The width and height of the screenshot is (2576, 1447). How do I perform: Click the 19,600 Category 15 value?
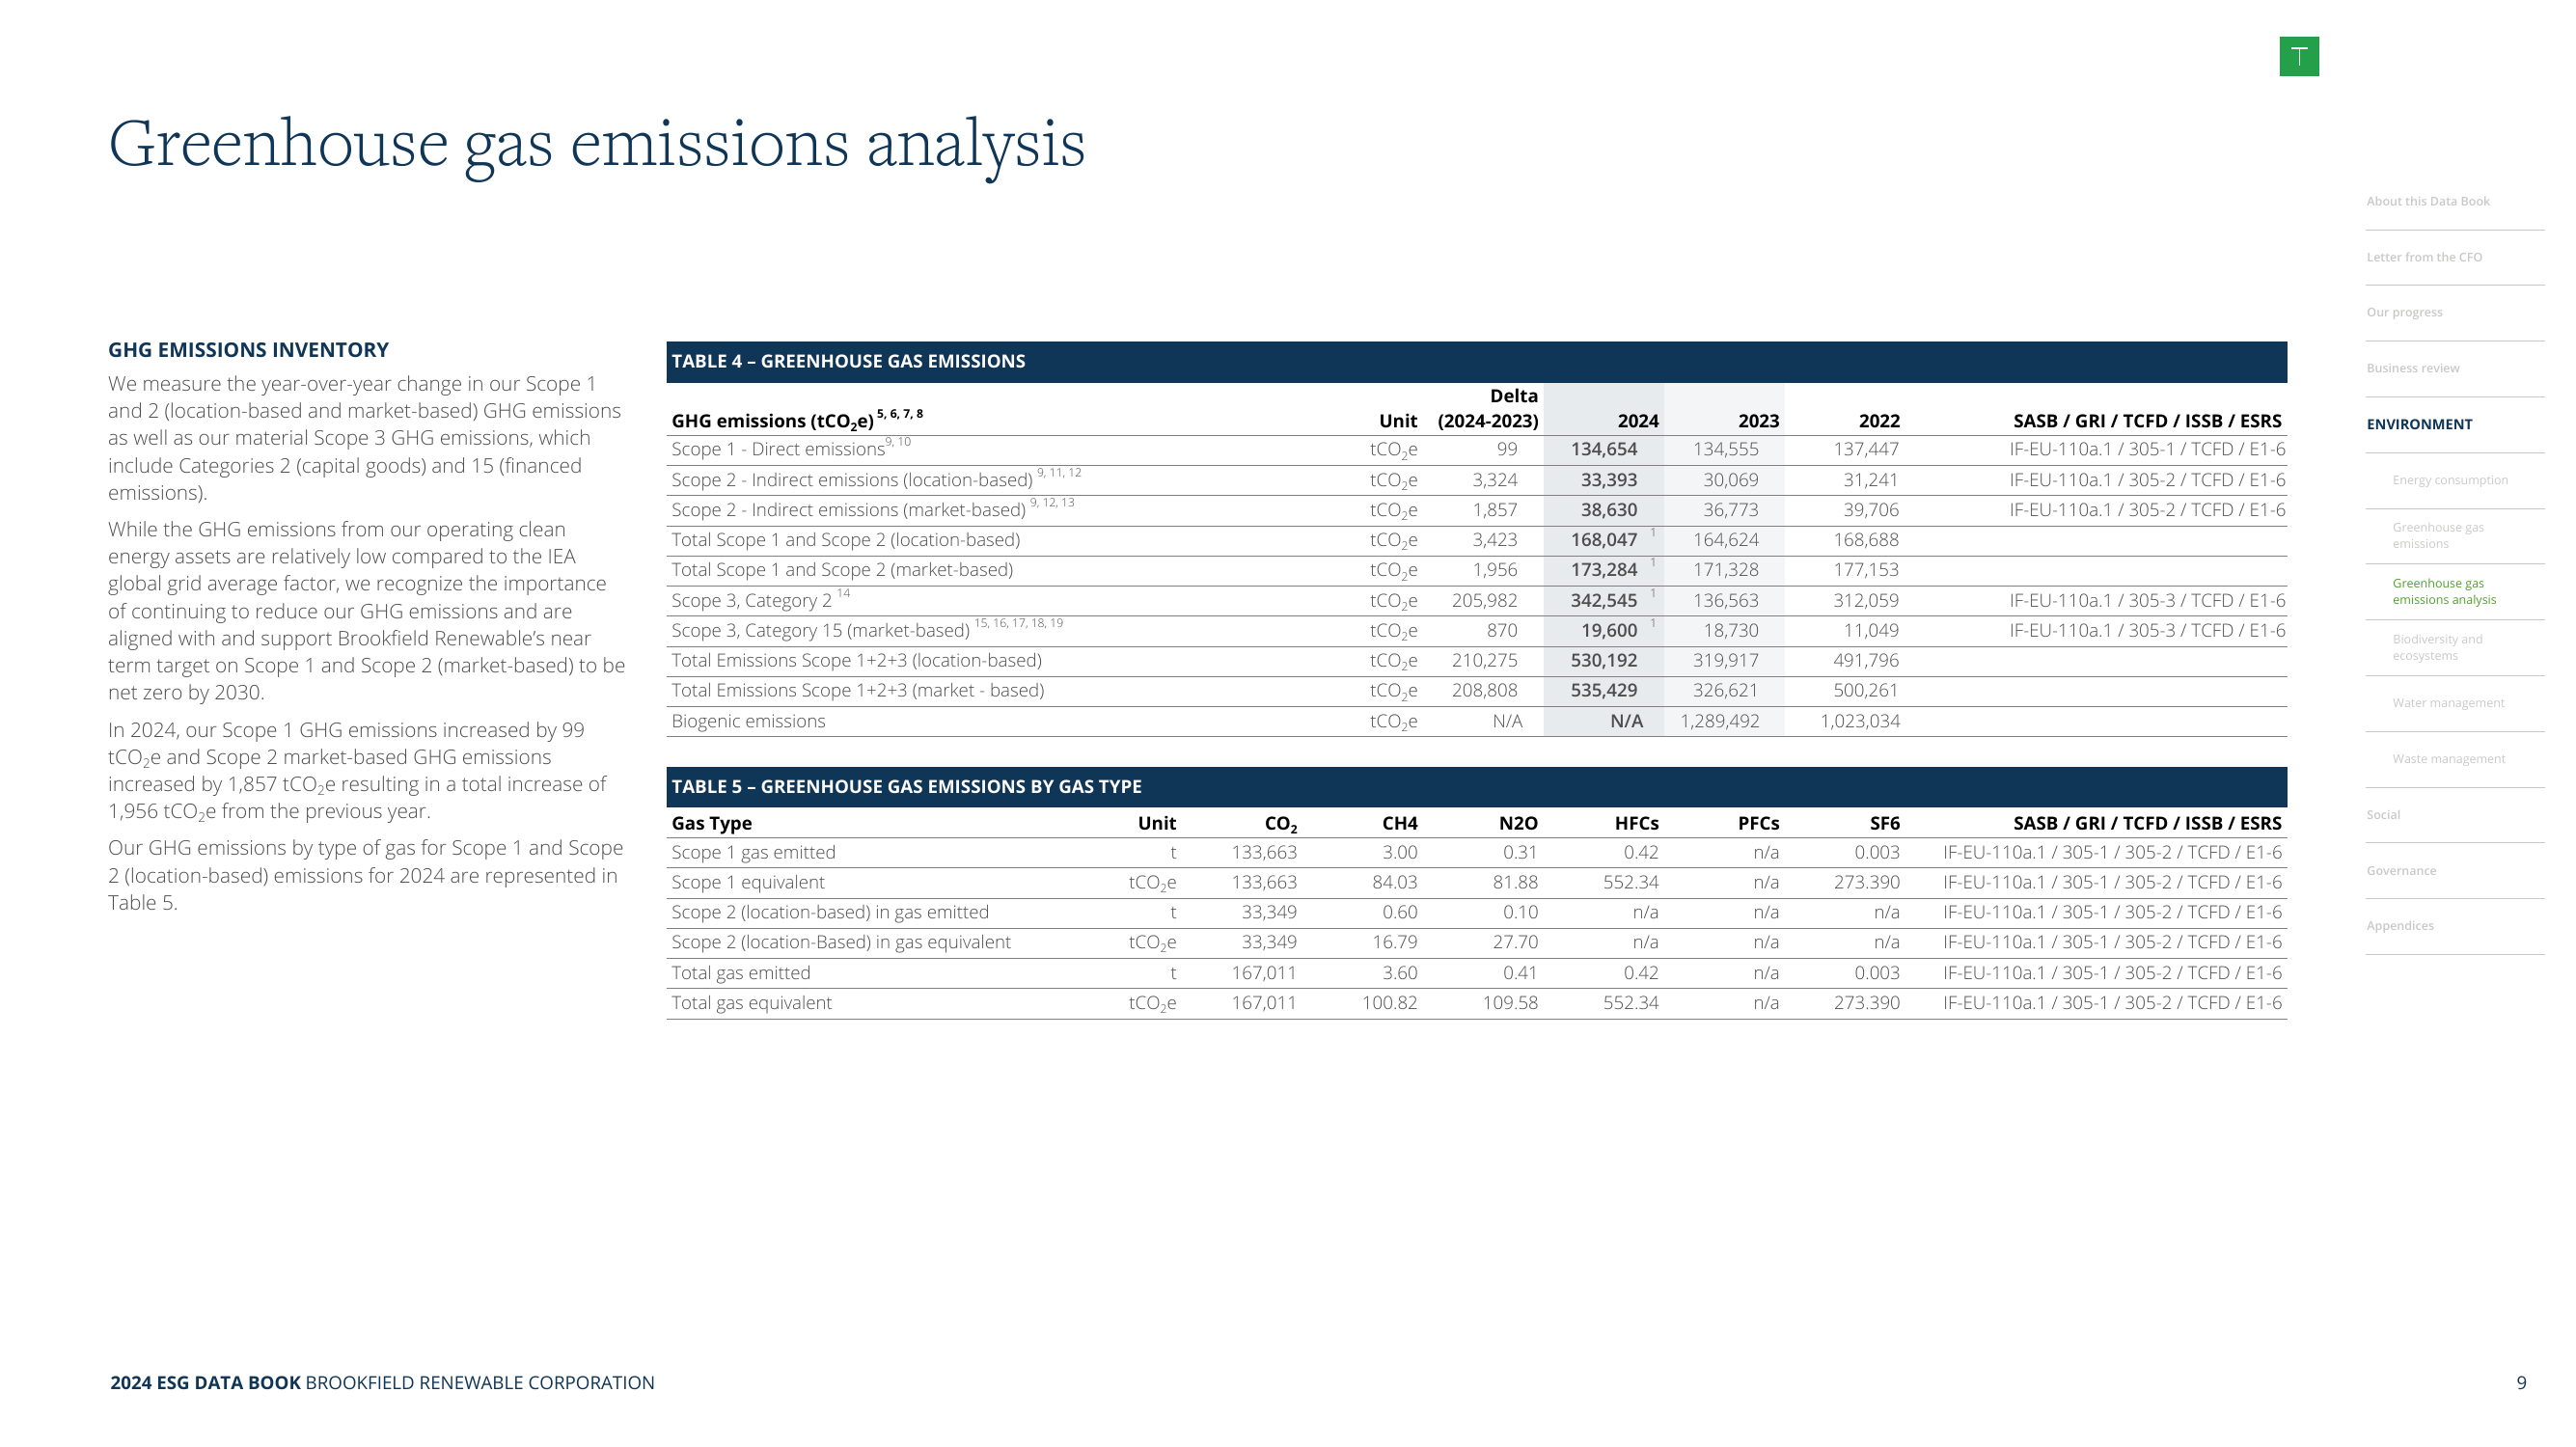[1608, 630]
